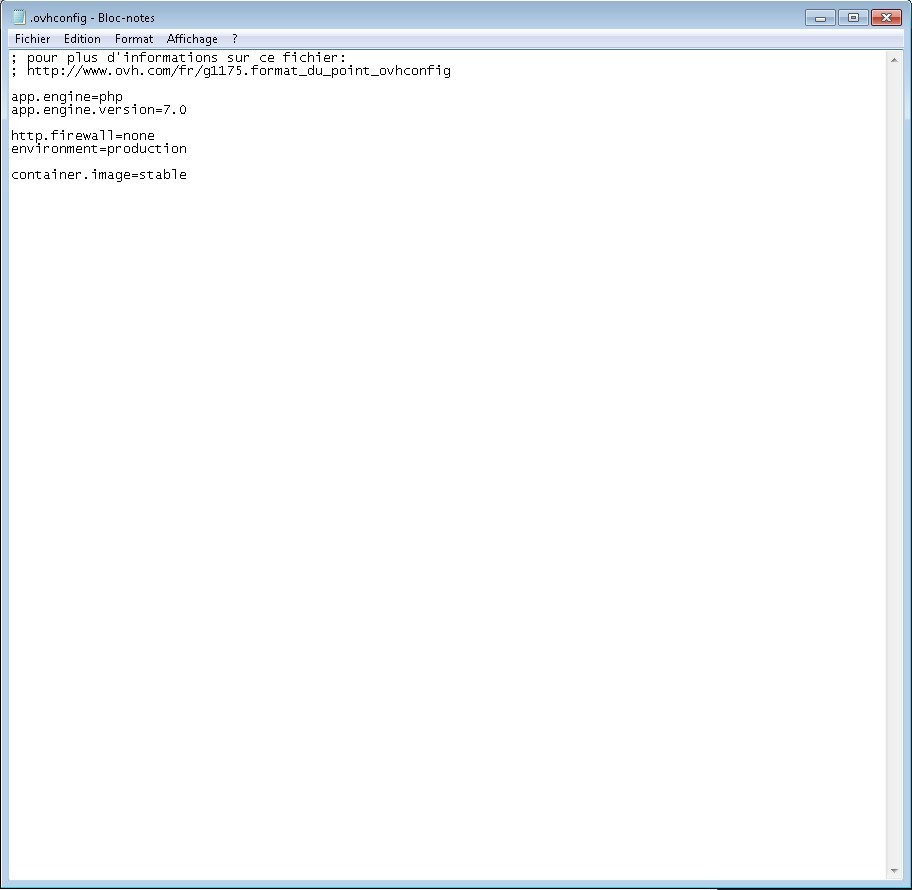Place cursor in the ovh.com URL line
Screen dimensions: 912x890
238,71
